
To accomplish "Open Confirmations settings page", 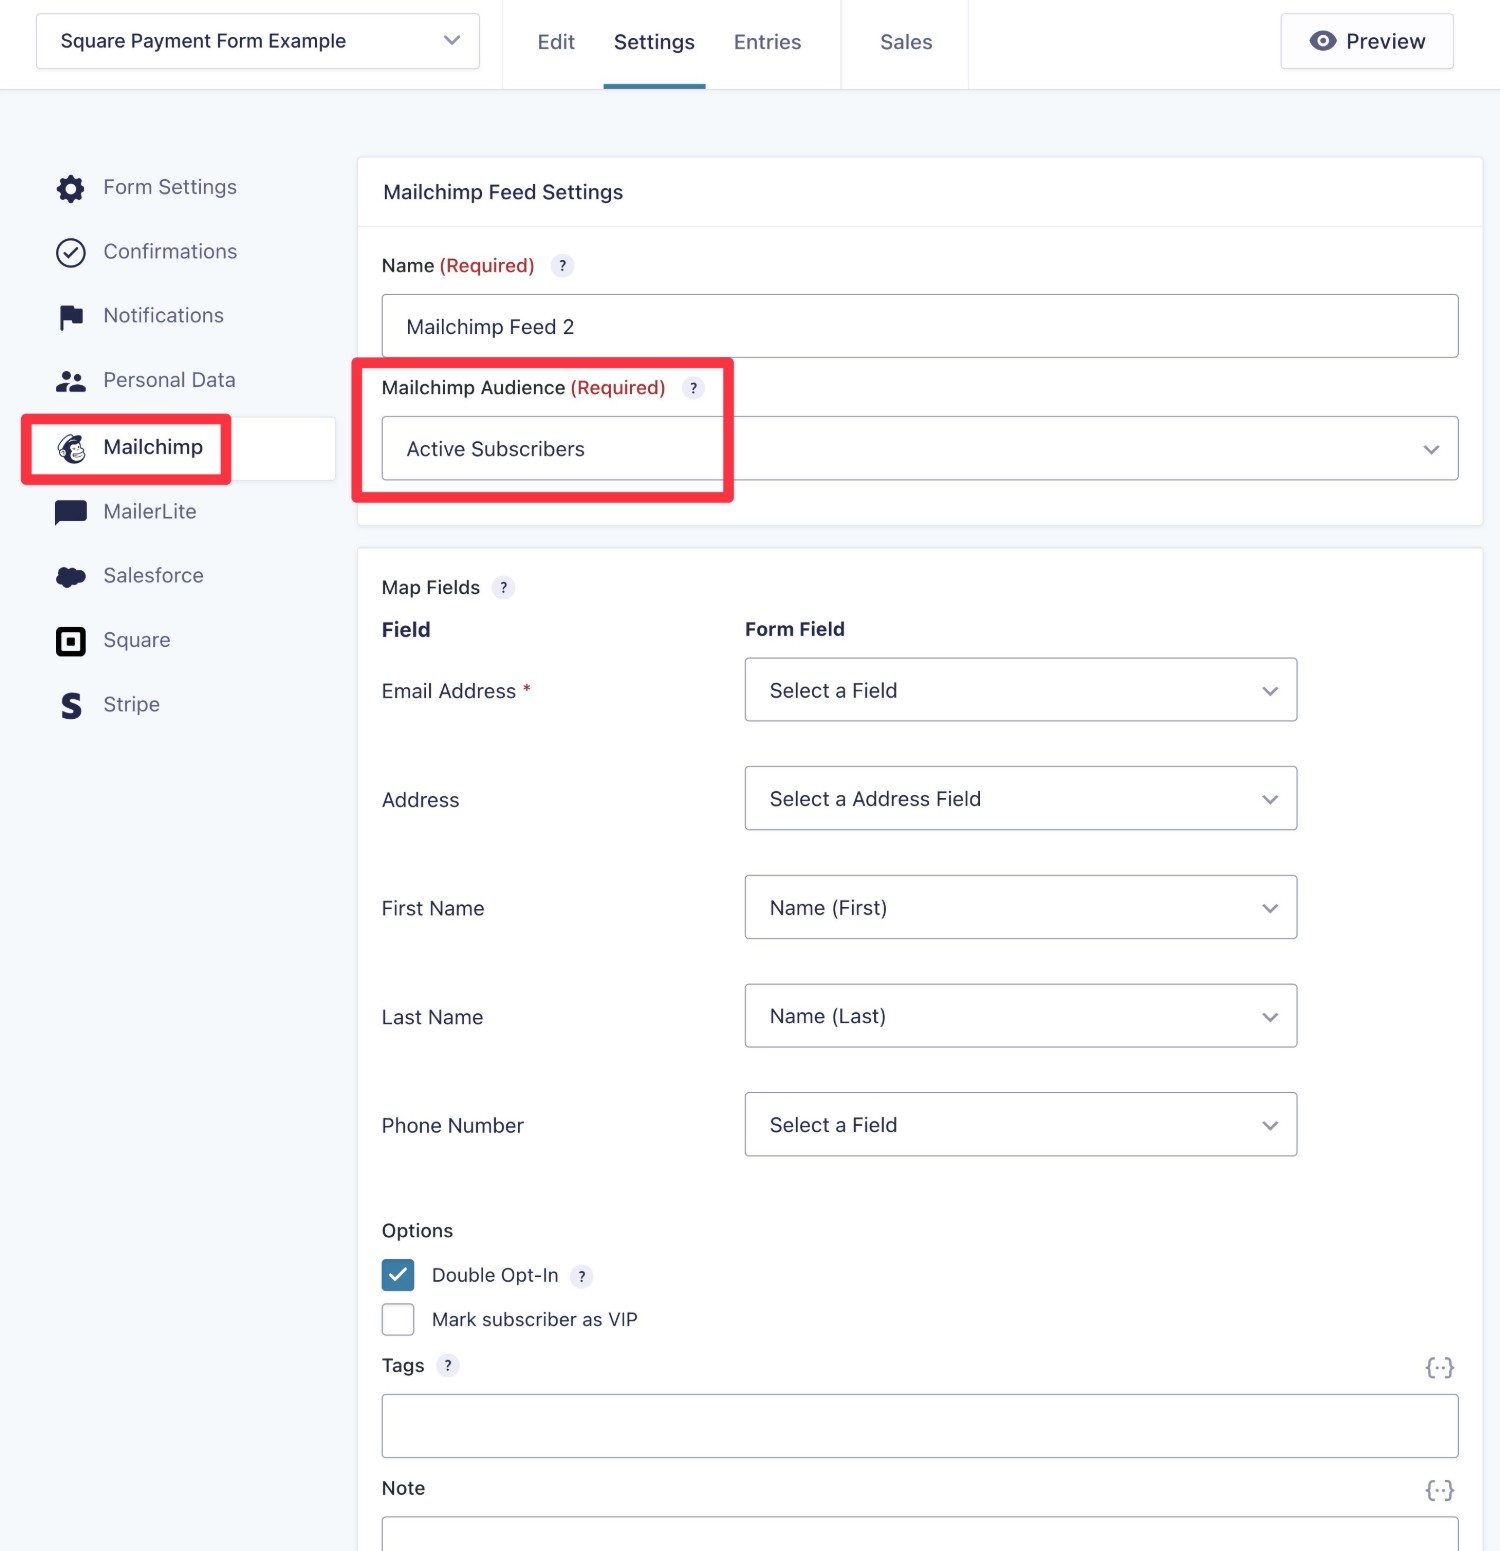I will click(x=170, y=251).
